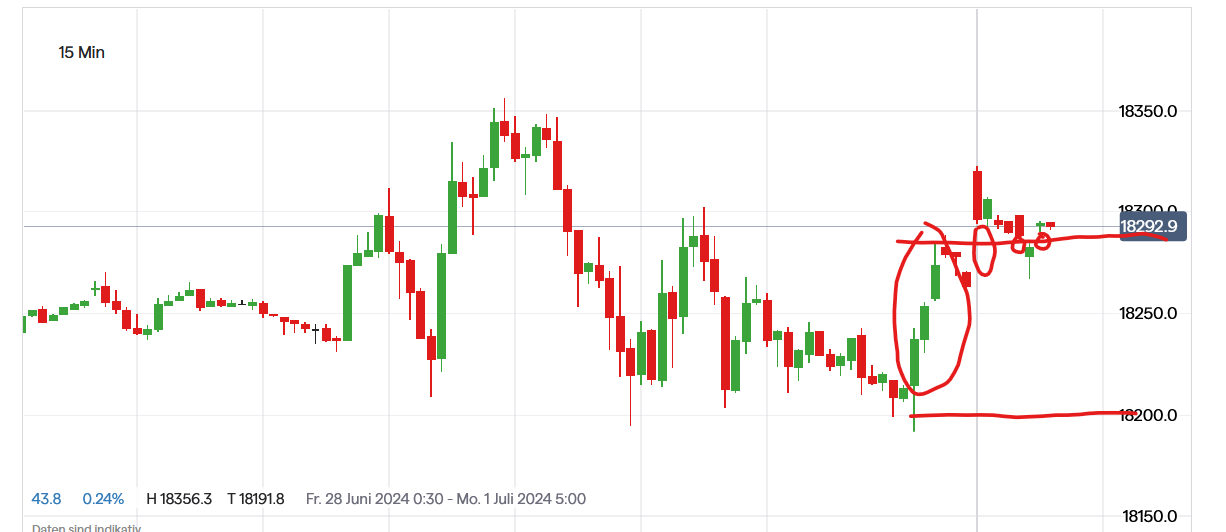Click the "Daten sind indikativ" notice
1226x532 pixels.
(87, 528)
